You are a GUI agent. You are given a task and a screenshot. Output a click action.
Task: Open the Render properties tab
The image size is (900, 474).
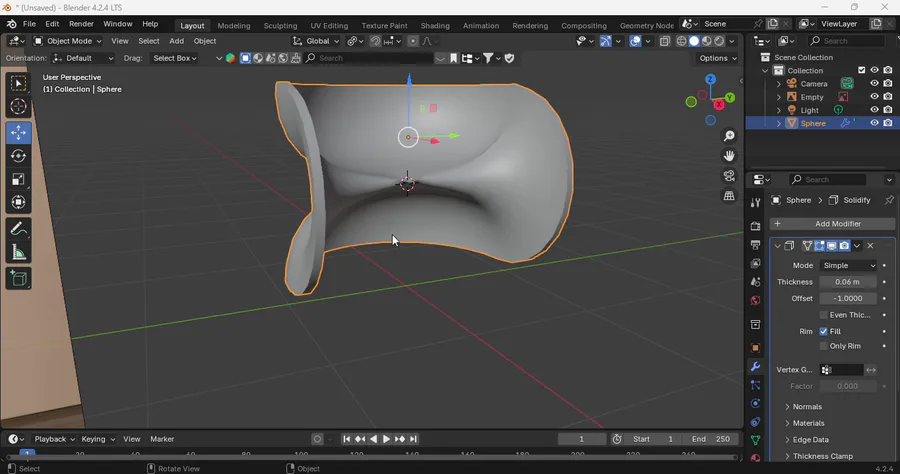tap(755, 226)
